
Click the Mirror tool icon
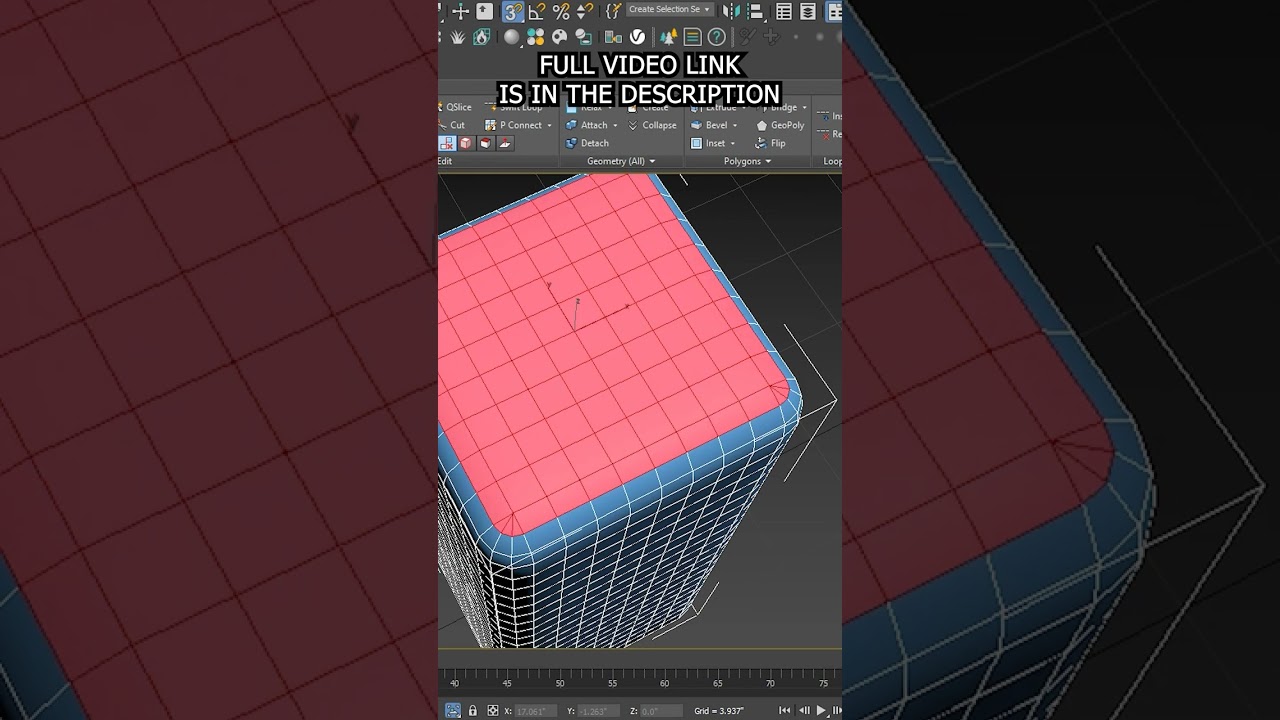733,11
